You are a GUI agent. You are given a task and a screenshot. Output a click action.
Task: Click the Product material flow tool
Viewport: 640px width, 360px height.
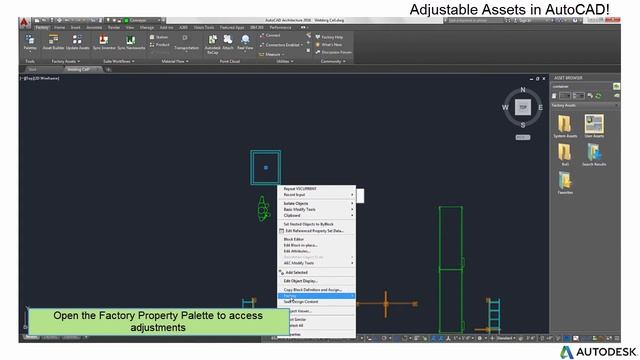point(159,44)
